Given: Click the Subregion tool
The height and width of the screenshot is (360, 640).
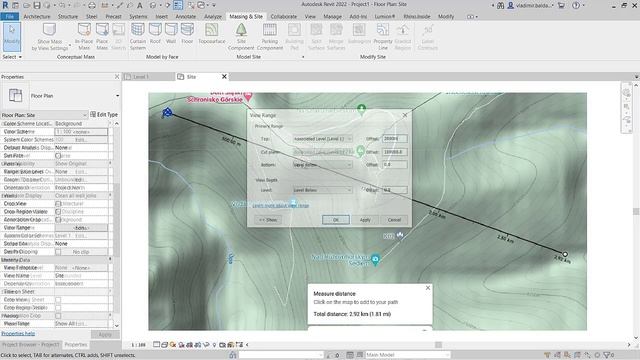Looking at the screenshot, I should (359, 33).
